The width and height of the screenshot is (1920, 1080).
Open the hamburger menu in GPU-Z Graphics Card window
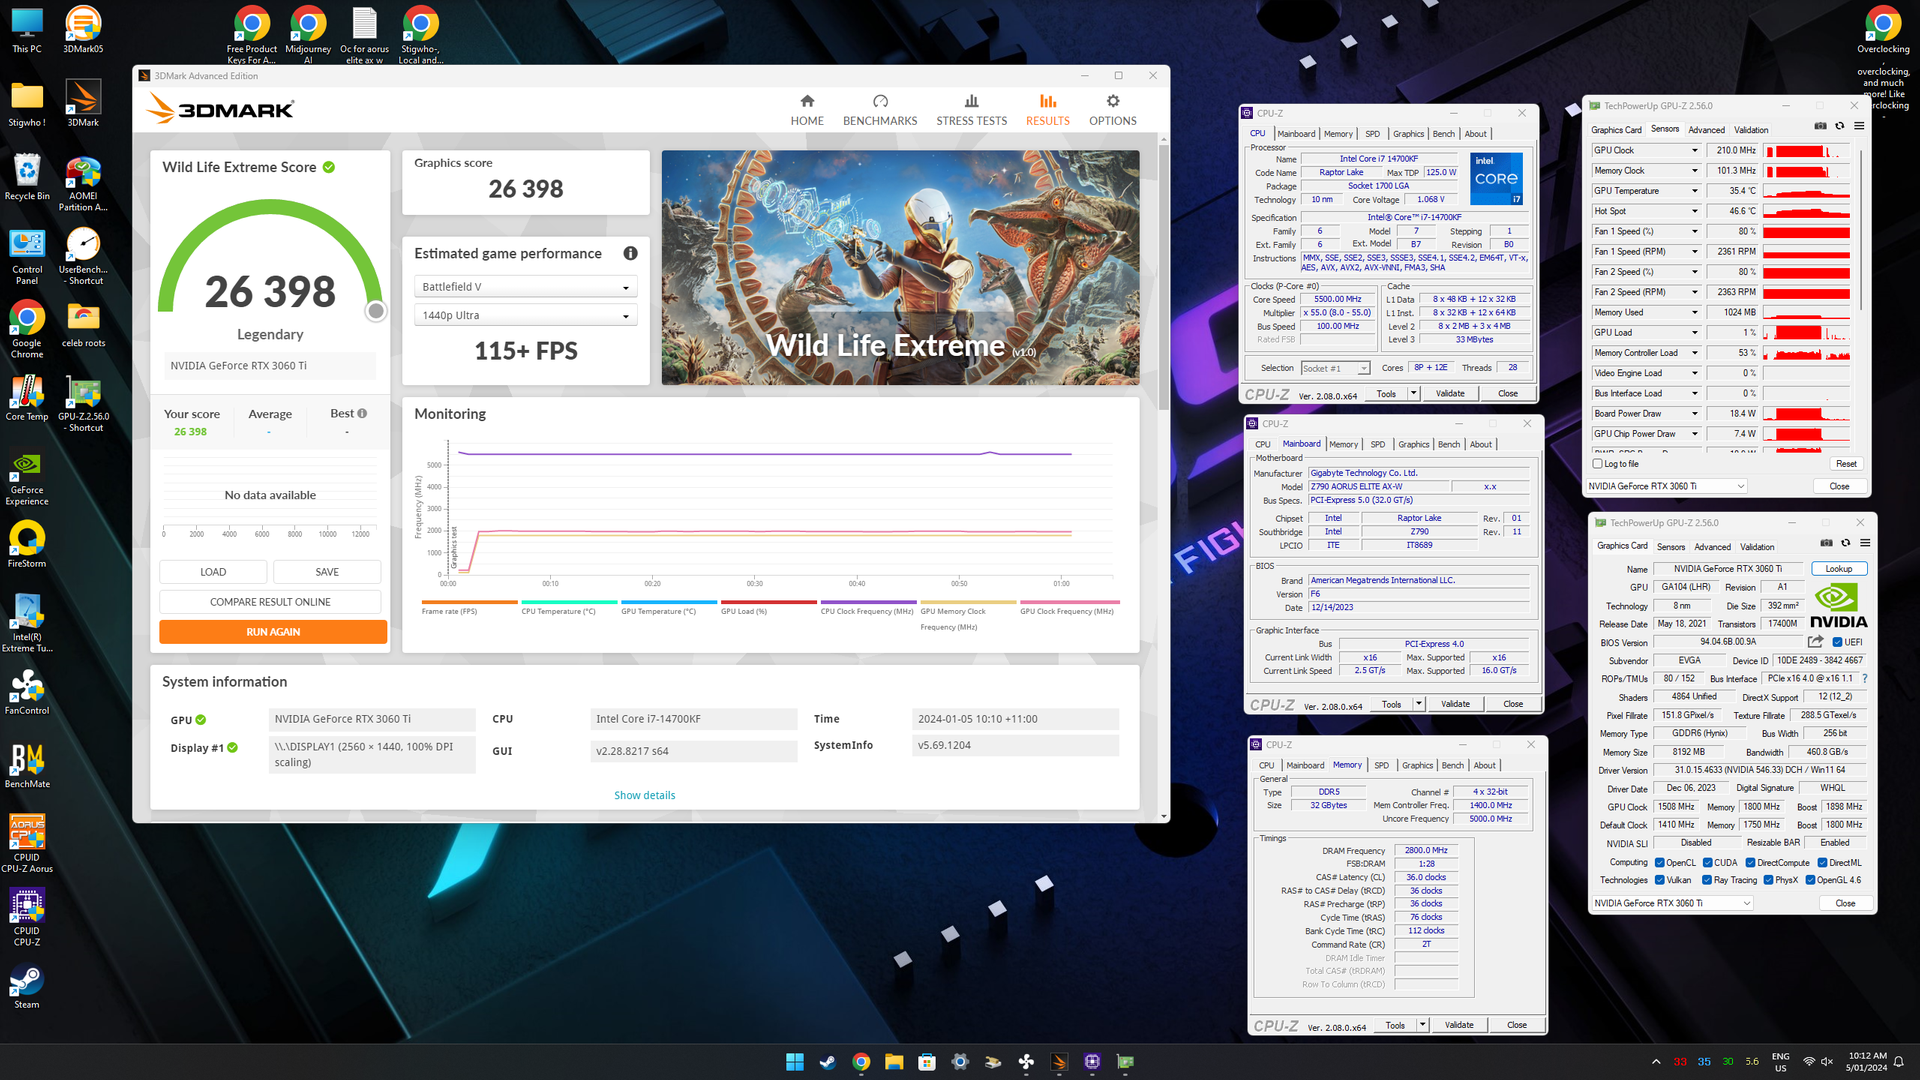[1865, 543]
